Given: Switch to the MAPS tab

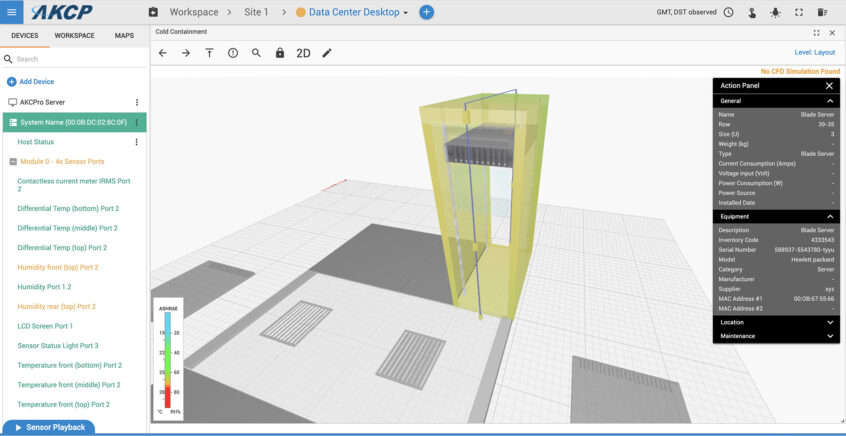Looking at the screenshot, I should (x=124, y=36).
